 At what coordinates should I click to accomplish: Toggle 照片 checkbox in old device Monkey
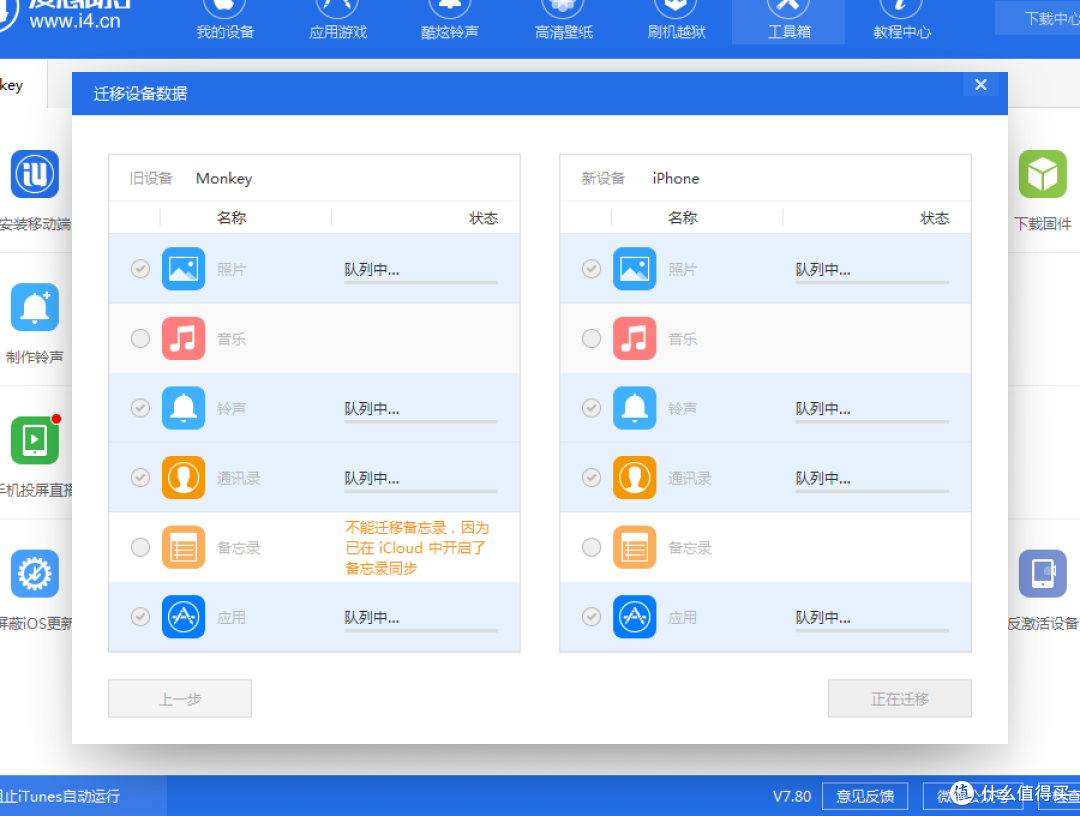tap(141, 269)
